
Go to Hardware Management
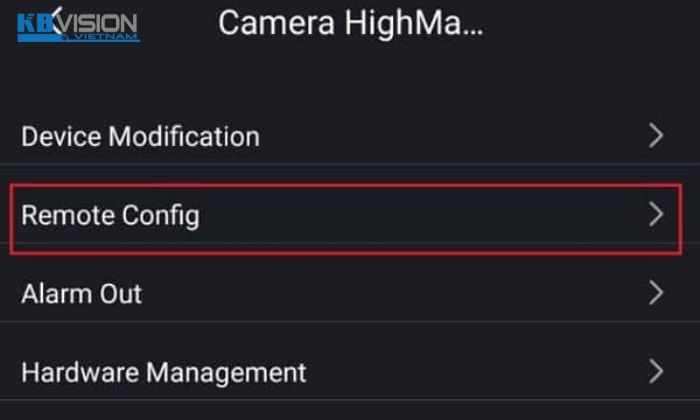[x=163, y=373]
